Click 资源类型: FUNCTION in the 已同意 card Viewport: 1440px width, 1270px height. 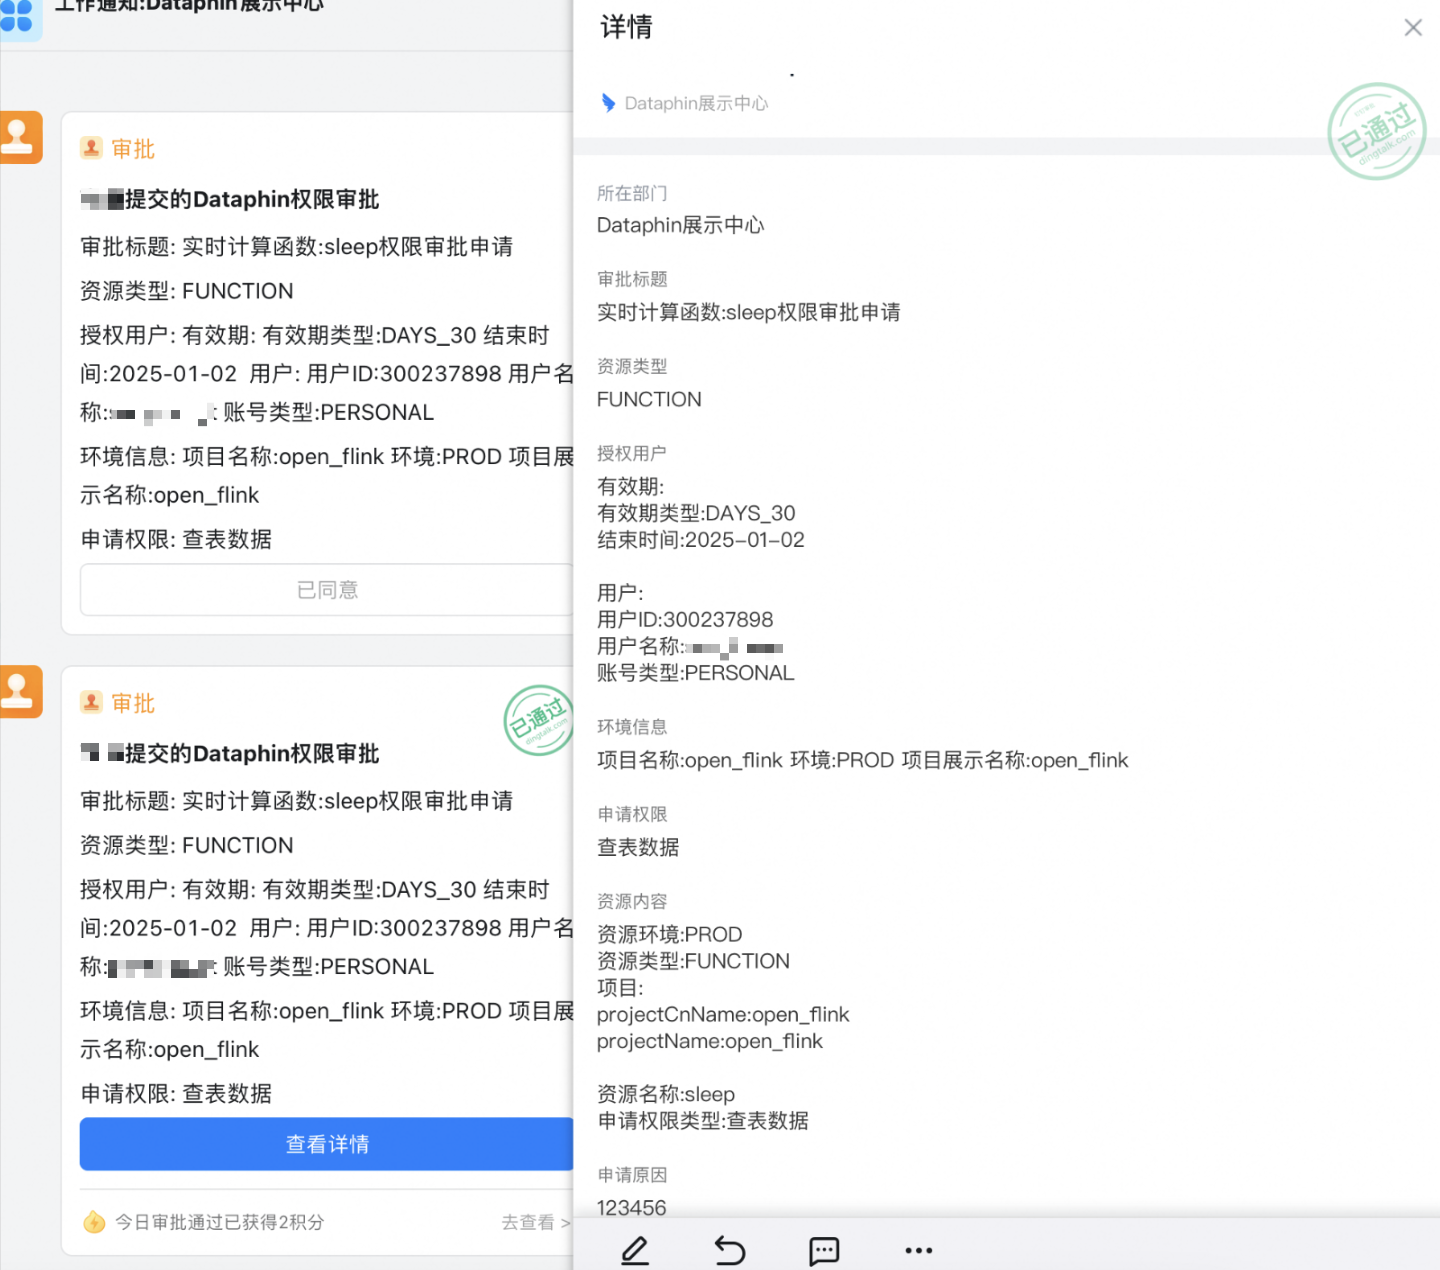[x=187, y=291]
